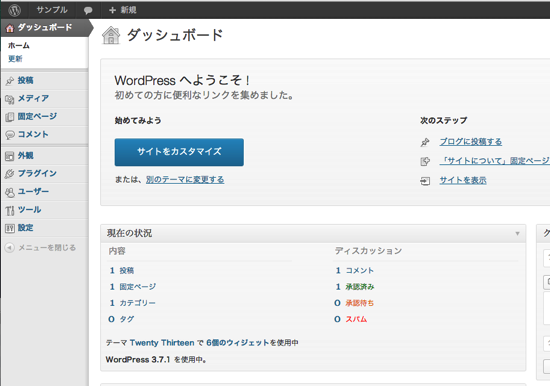Open the プラグイン sidebar menu
The image size is (550, 386).
point(37,173)
